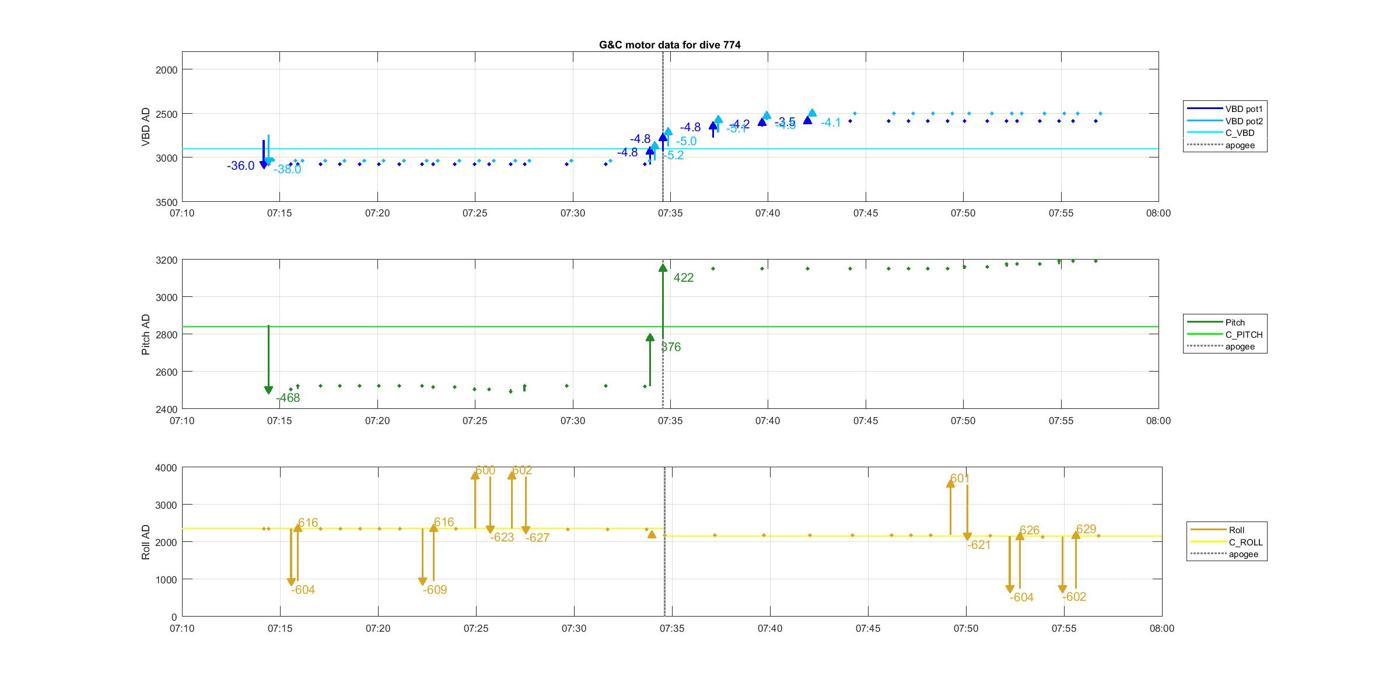The width and height of the screenshot is (1400, 693).
Task: Click the green arrowhead above the 422 label
Action: click(x=663, y=267)
